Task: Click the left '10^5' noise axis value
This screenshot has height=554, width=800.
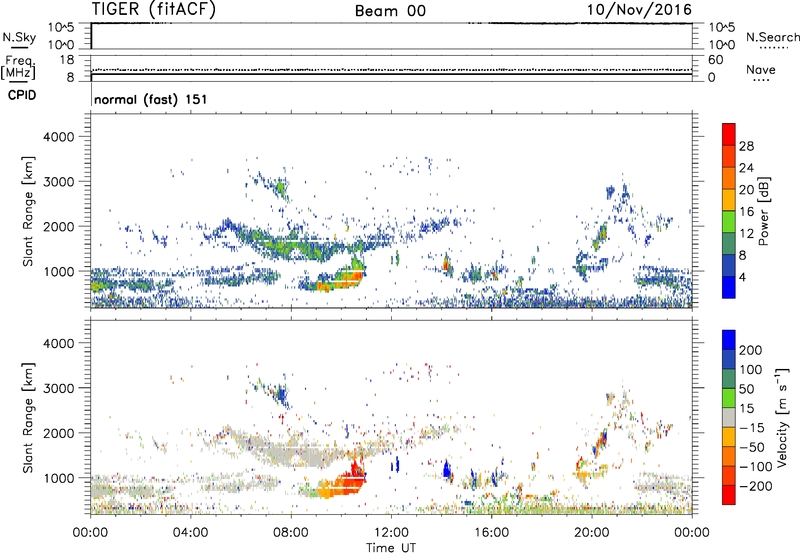Action: click(61, 27)
